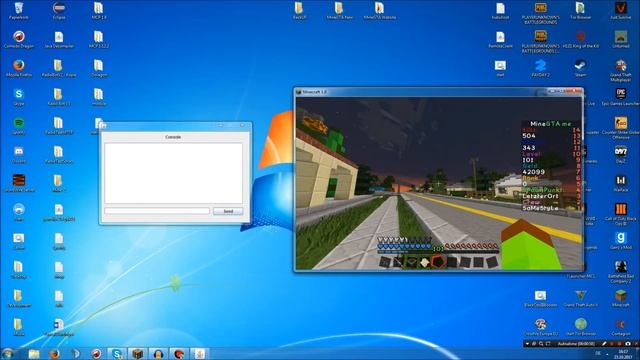The height and width of the screenshot is (360, 640).
Task: Select the Comodo Dragon desktop icon
Action: [19, 40]
